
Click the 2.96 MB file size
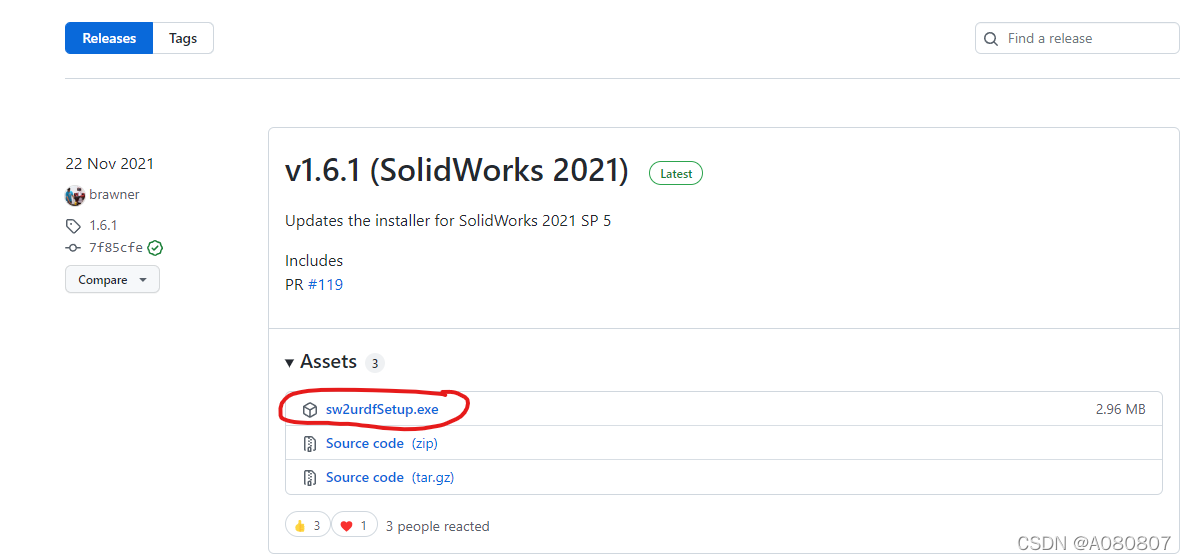pyautogui.click(x=1120, y=409)
